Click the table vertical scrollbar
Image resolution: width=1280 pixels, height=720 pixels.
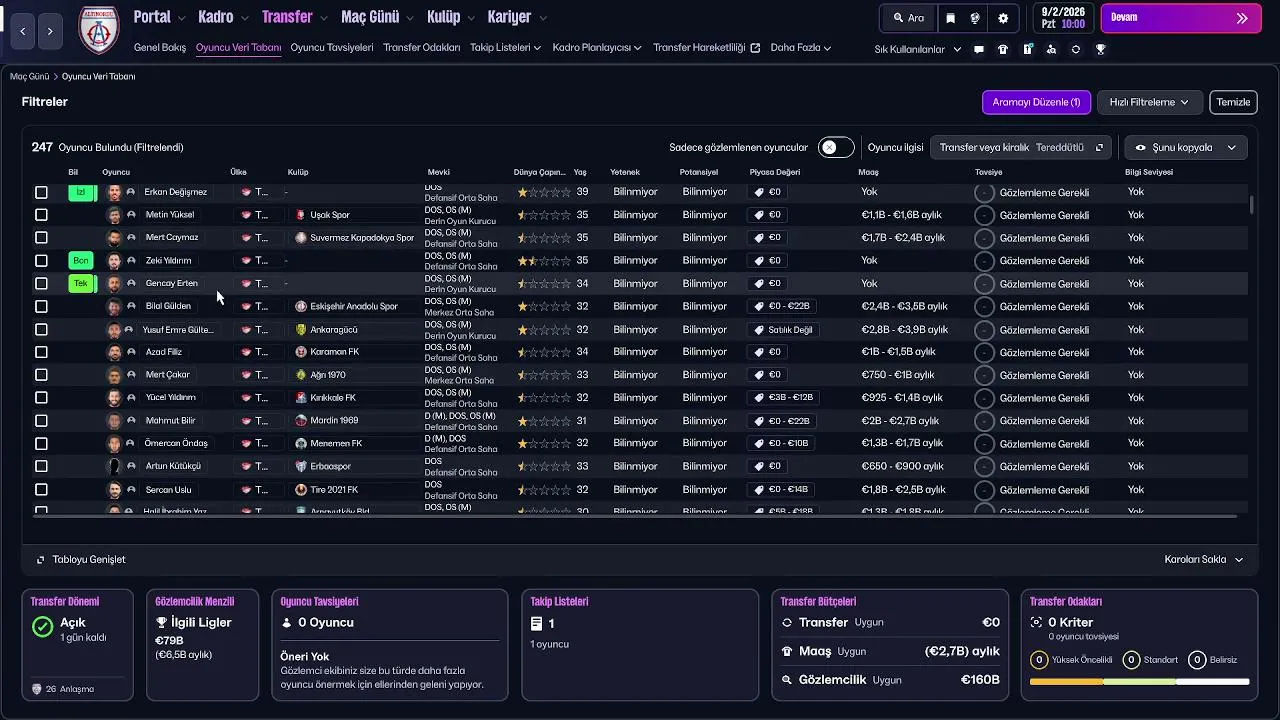(x=1251, y=205)
